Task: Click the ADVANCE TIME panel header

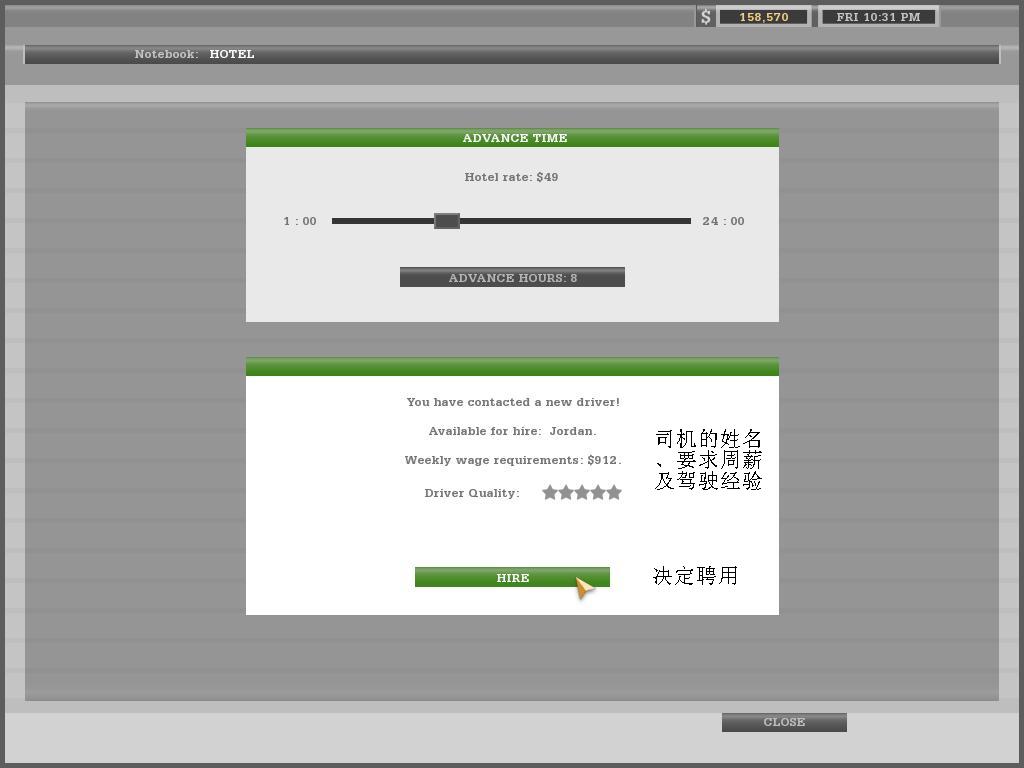Action: pos(512,138)
